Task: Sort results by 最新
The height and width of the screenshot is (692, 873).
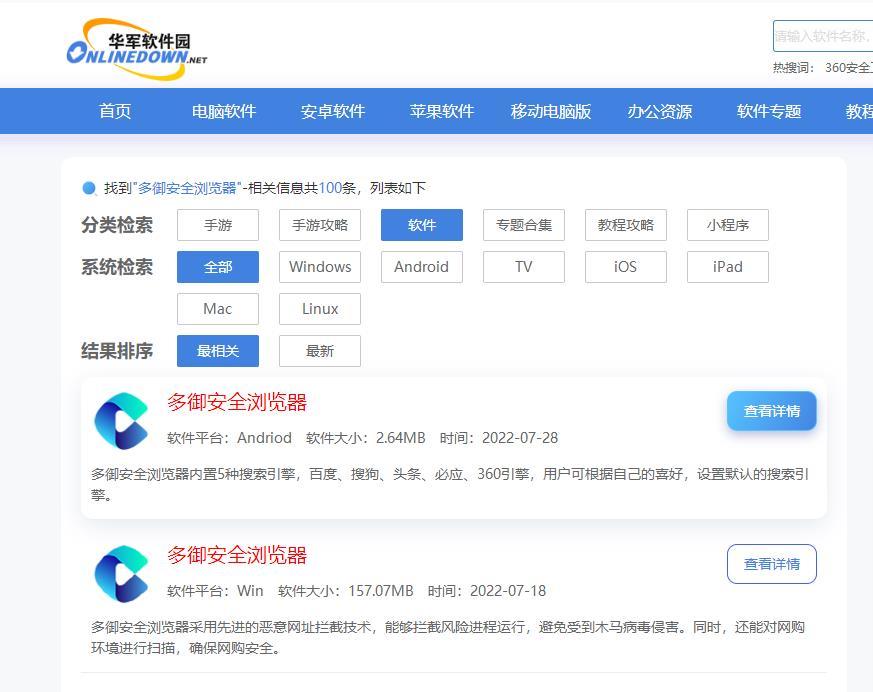Action: [x=320, y=351]
